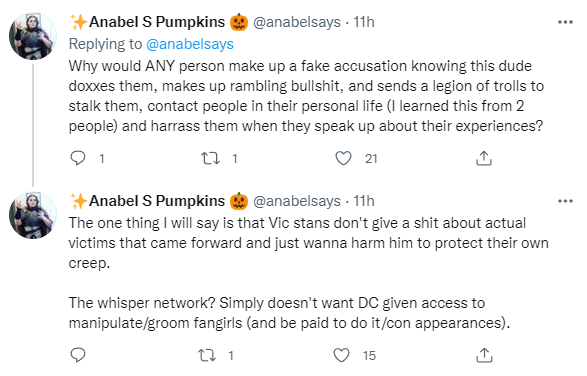Screen dimensions: 587x376
Task: Open more options on the second tweet
Action: click(x=565, y=201)
